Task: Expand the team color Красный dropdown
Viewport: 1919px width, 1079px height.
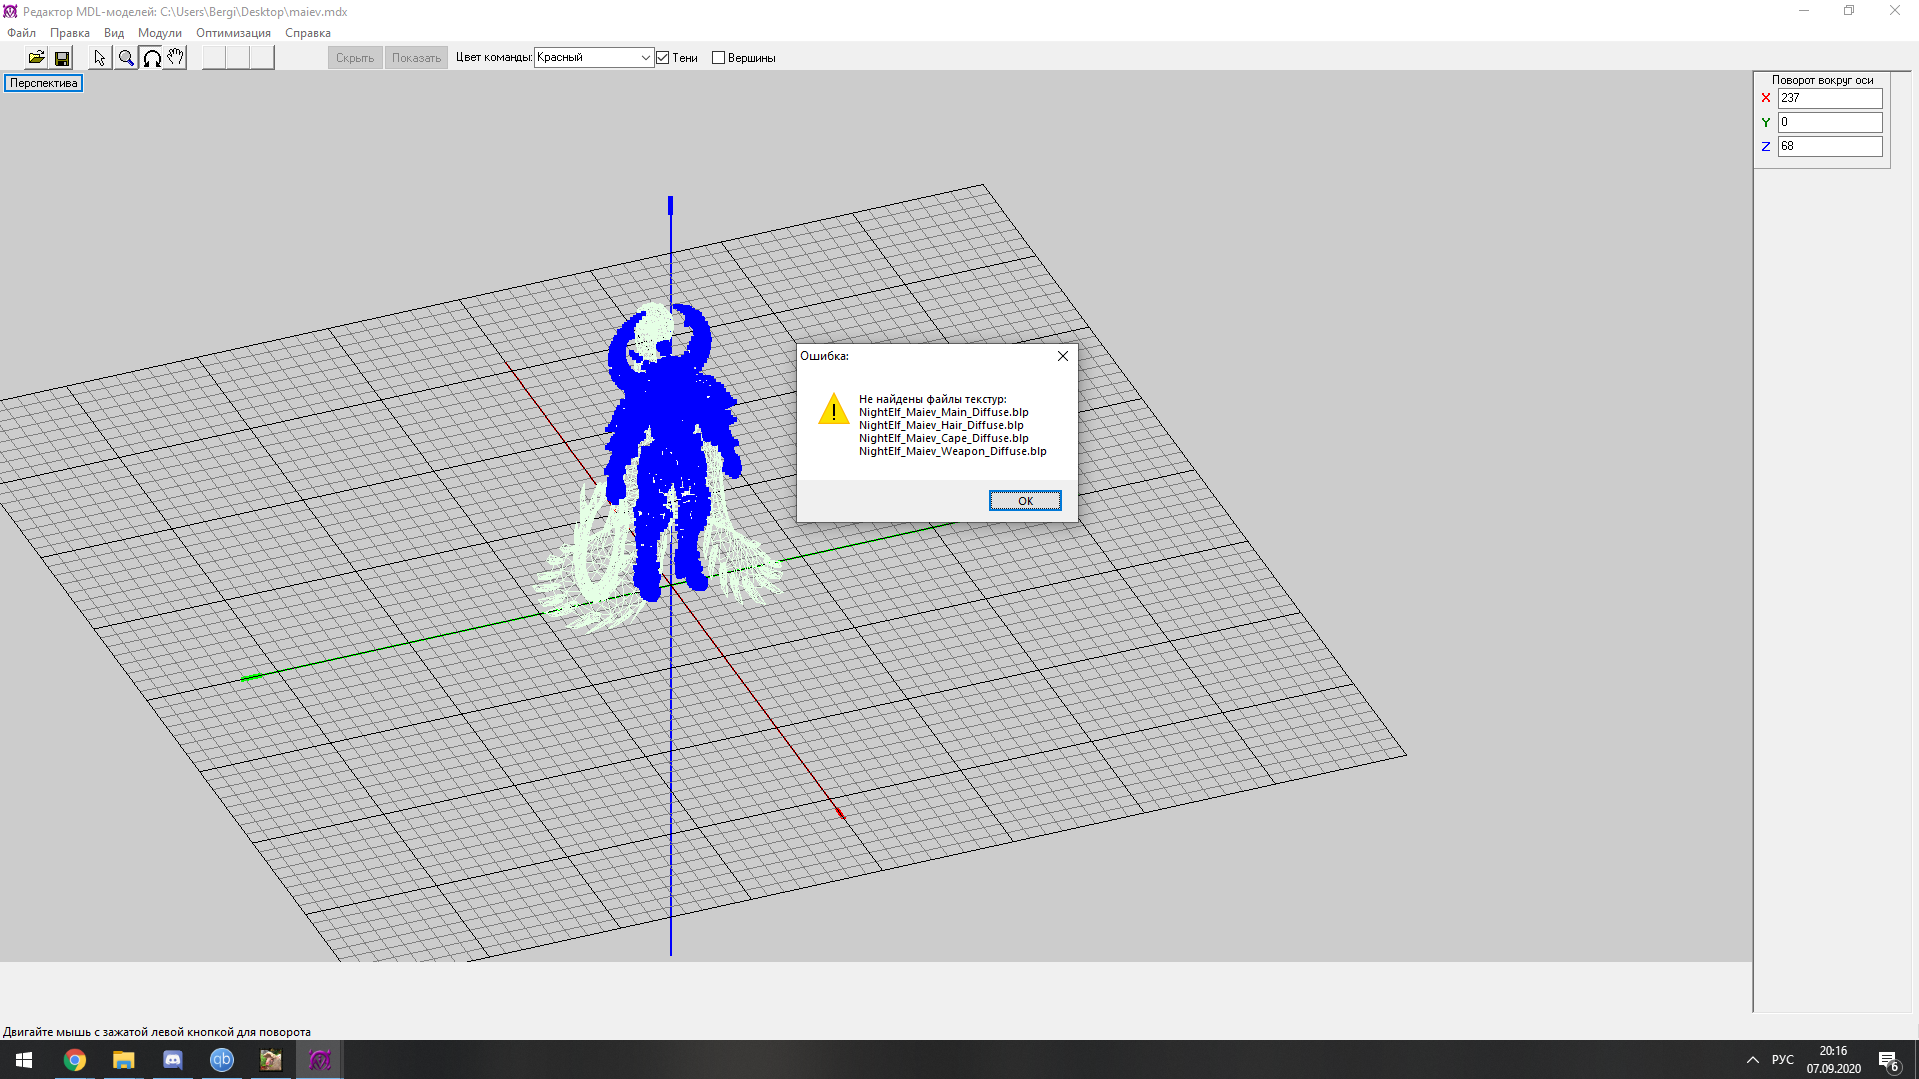Action: 645,58
